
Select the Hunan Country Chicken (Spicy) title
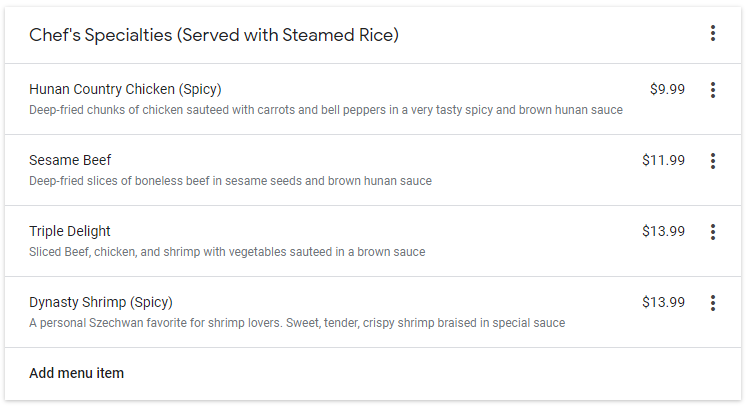point(125,89)
